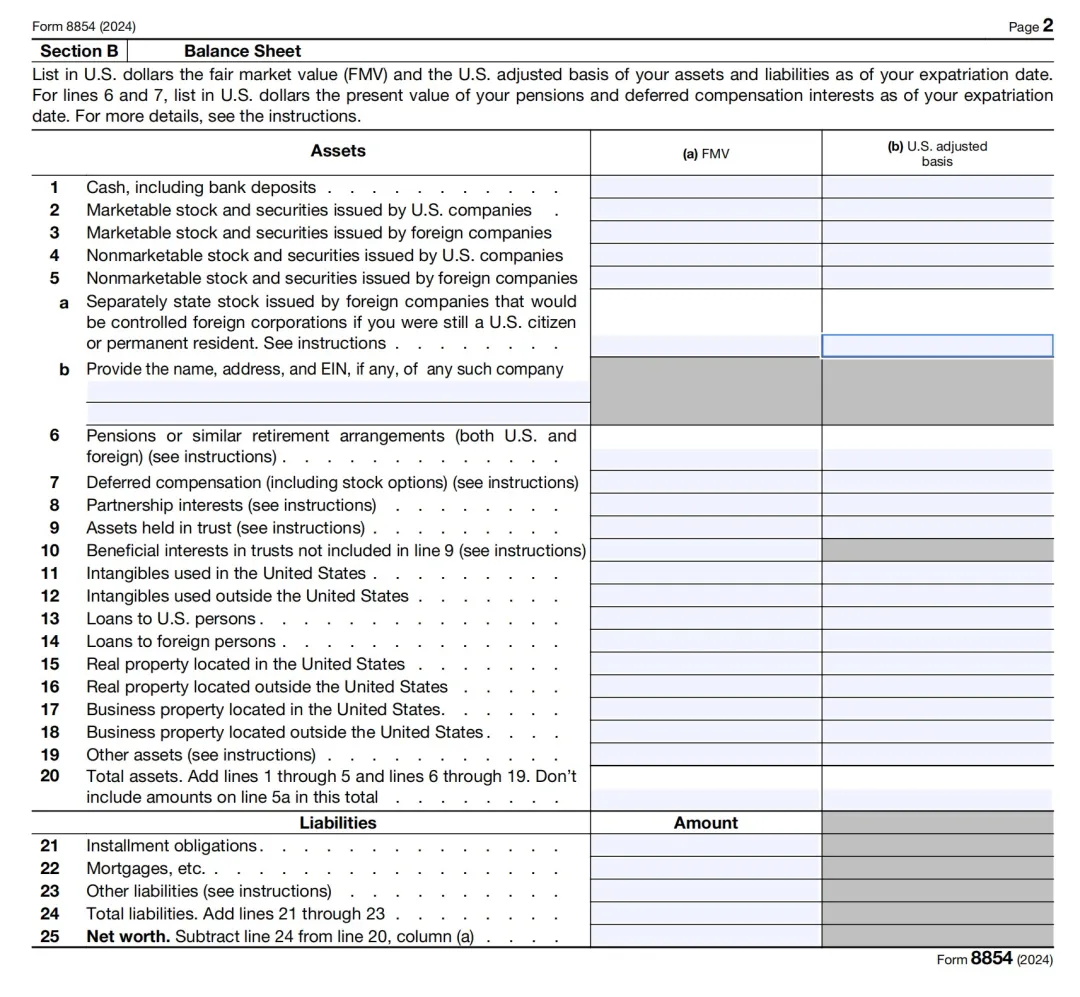Screen dimensions: 1080x997
Task: Select FMV field for line 2 U.S. marketable stock
Action: click(705, 210)
